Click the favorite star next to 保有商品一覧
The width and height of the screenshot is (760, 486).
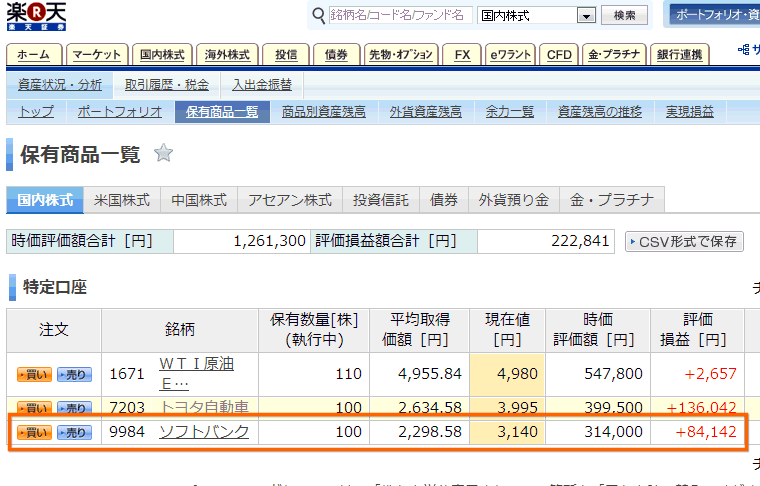[164, 153]
